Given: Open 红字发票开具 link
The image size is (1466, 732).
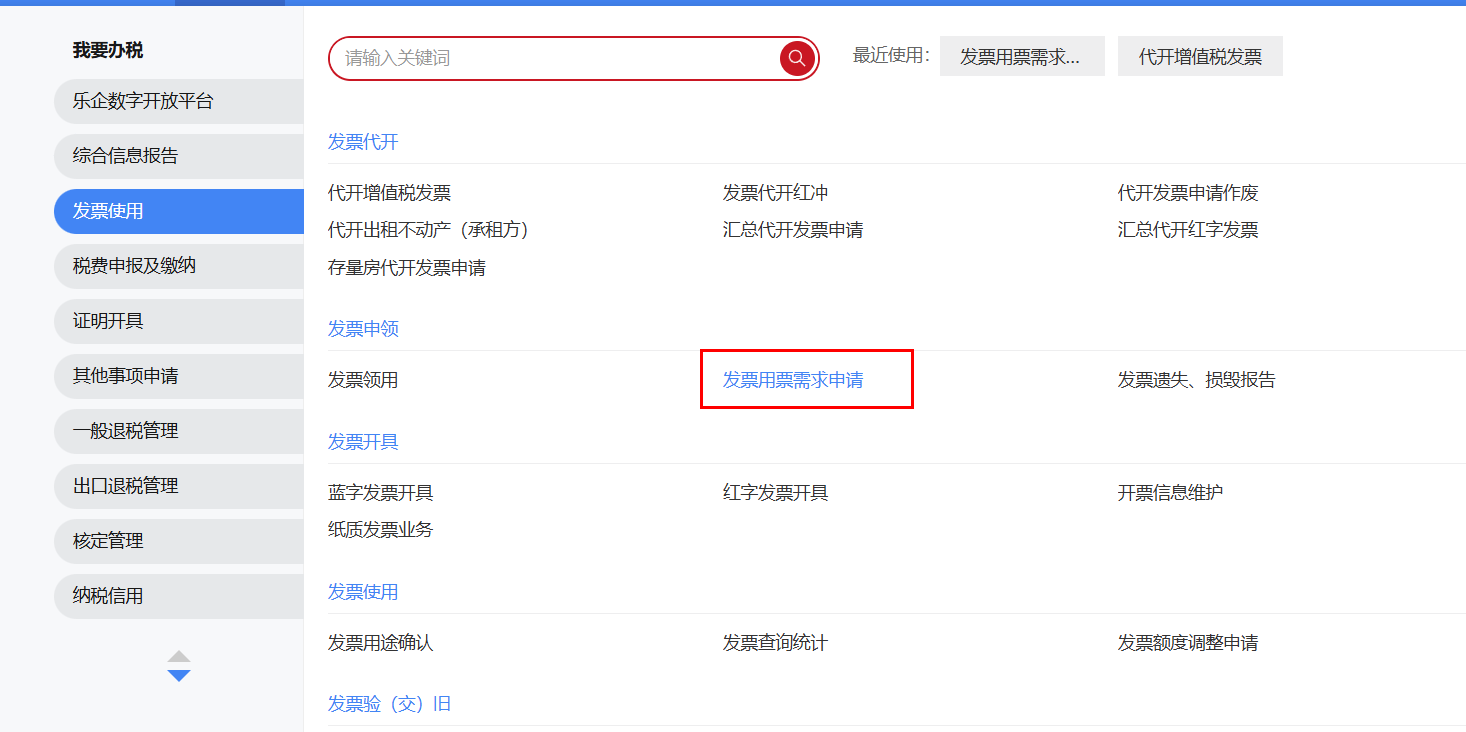Looking at the screenshot, I should (775, 493).
